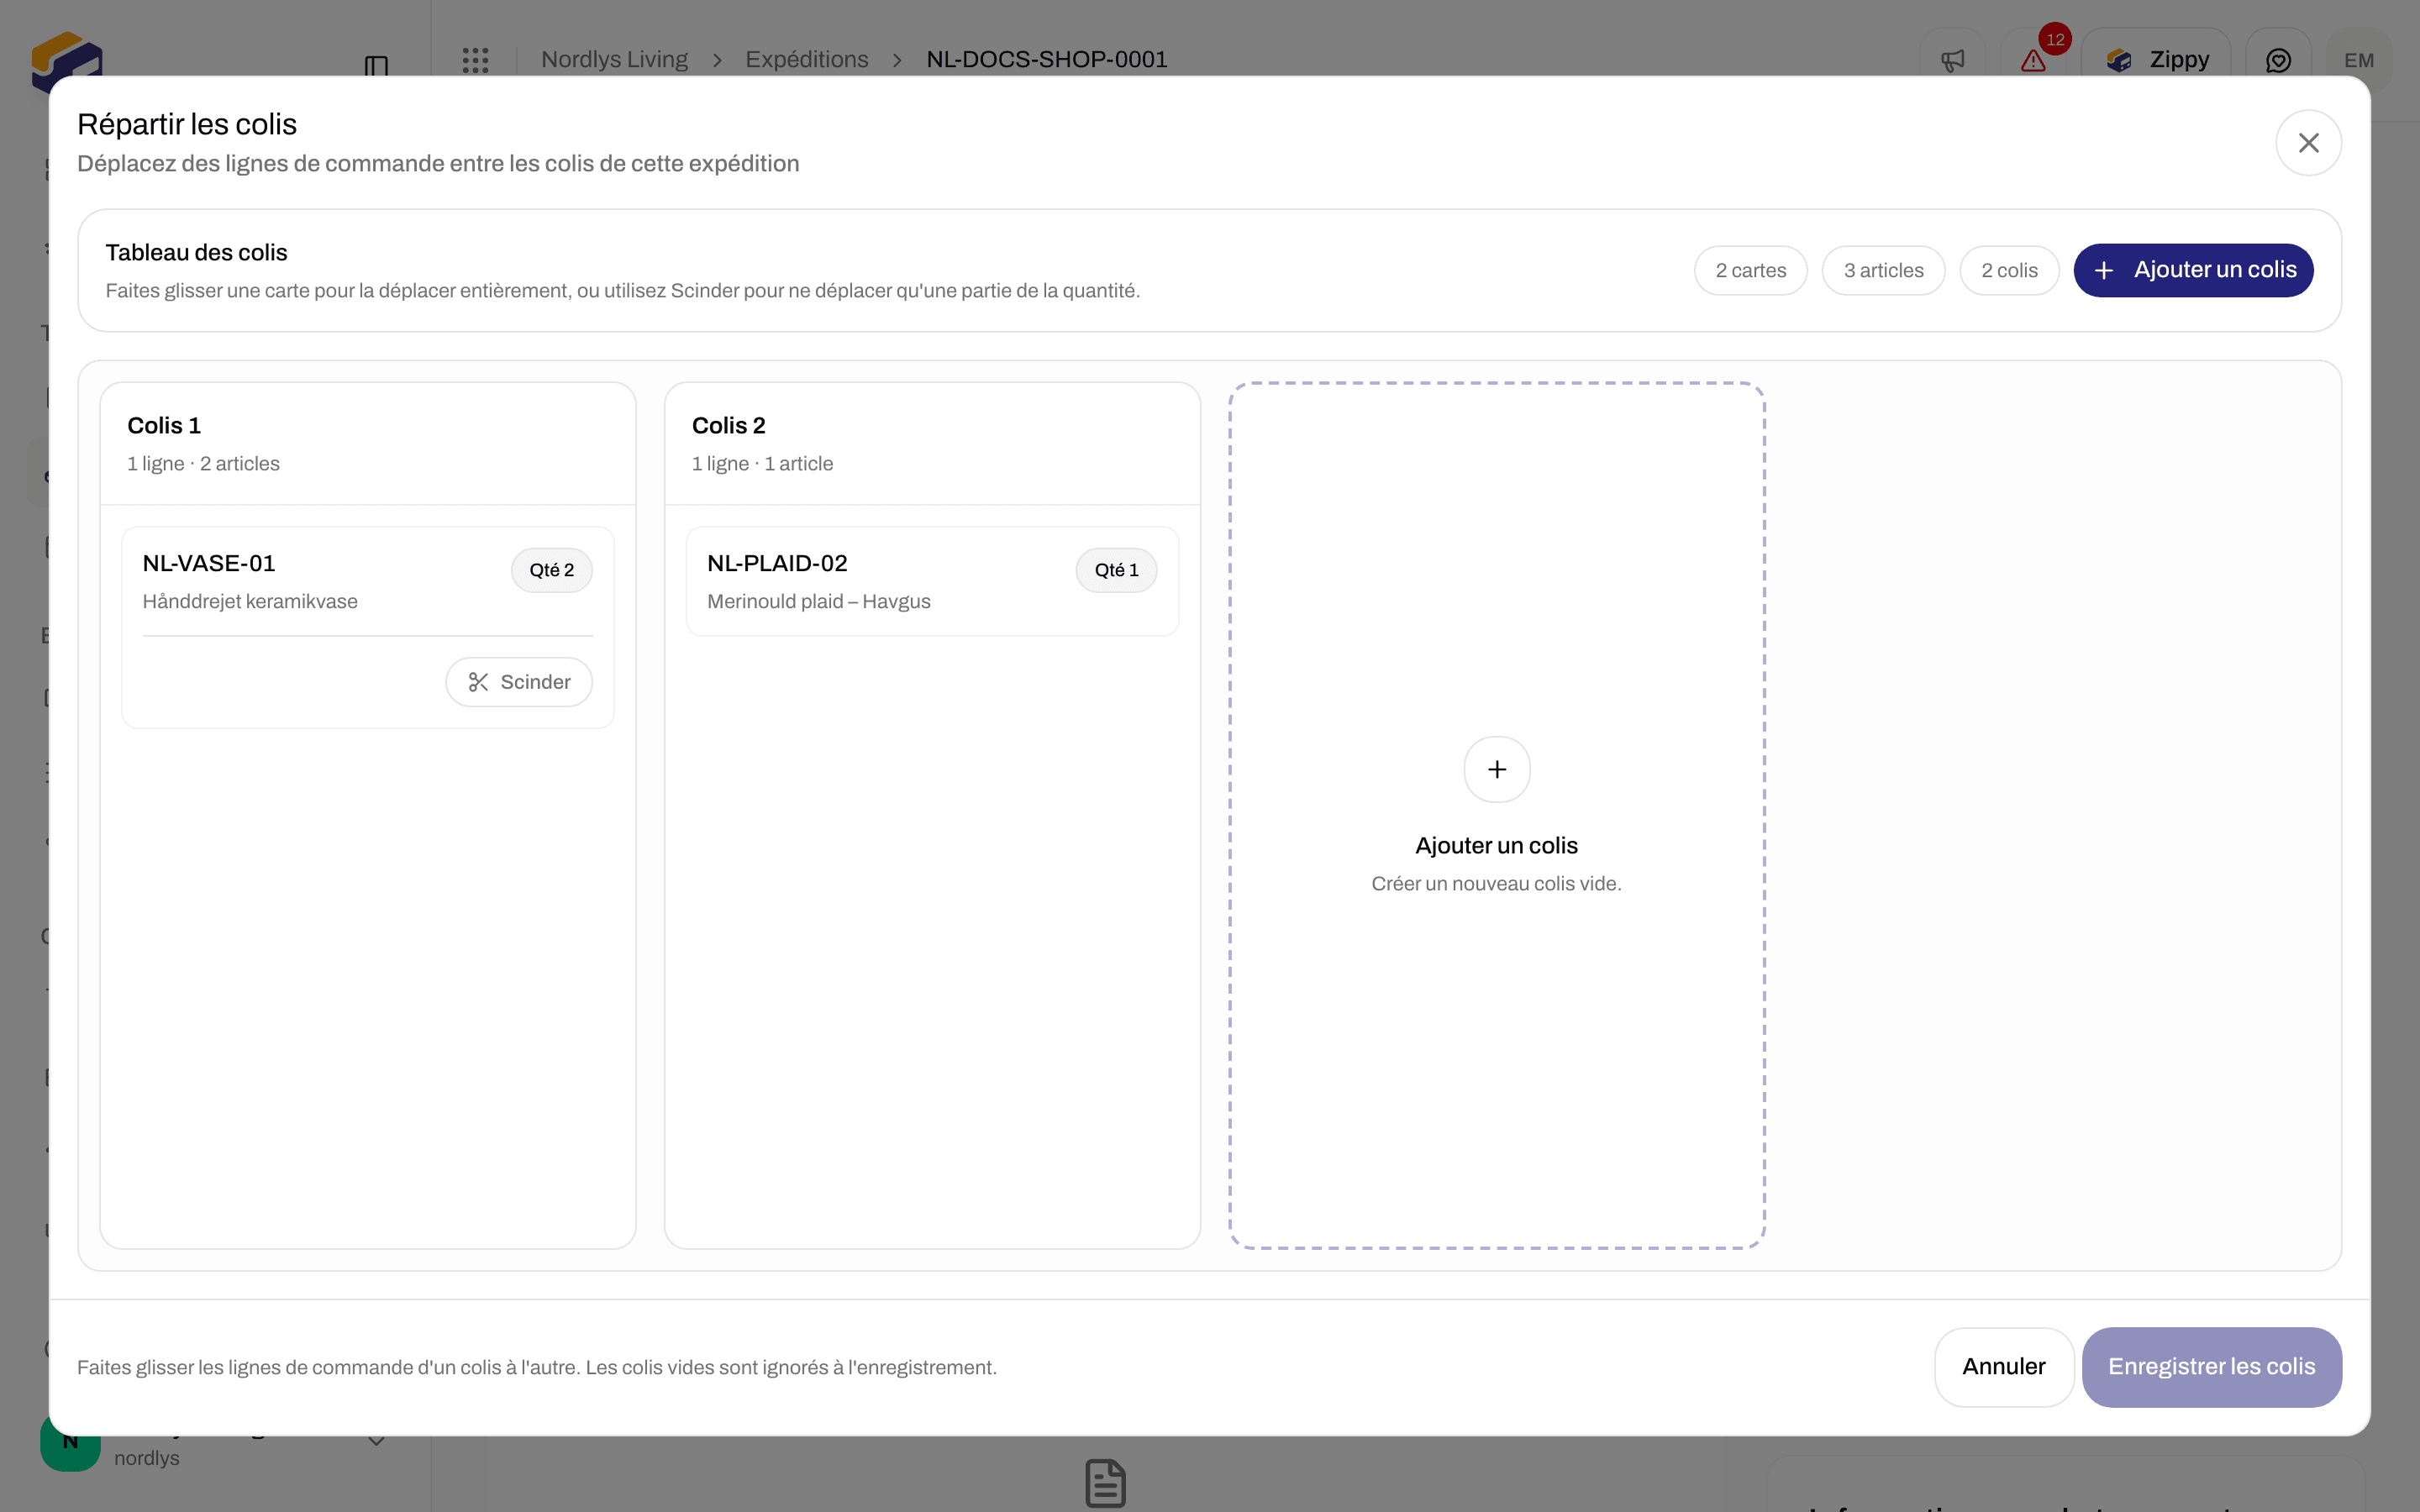Close the Répartir les colis dialog

click(2308, 143)
